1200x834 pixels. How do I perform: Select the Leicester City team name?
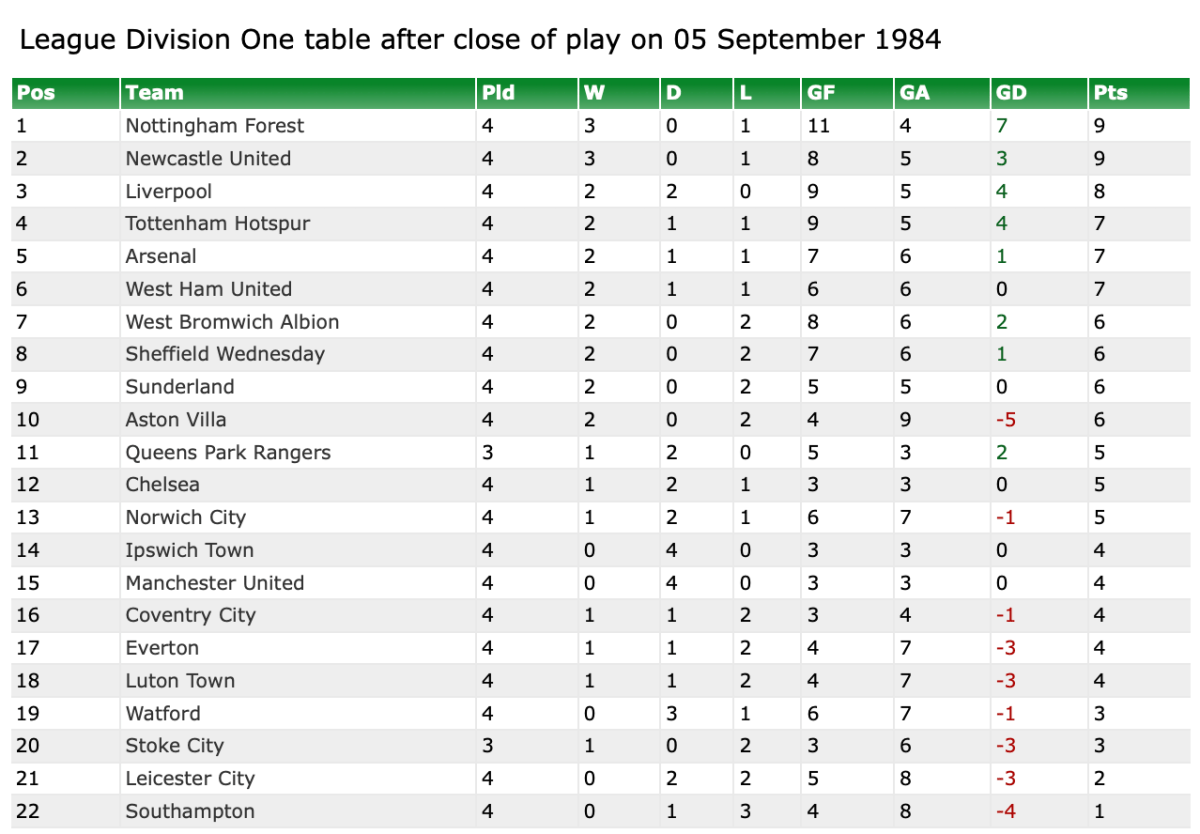click(189, 779)
